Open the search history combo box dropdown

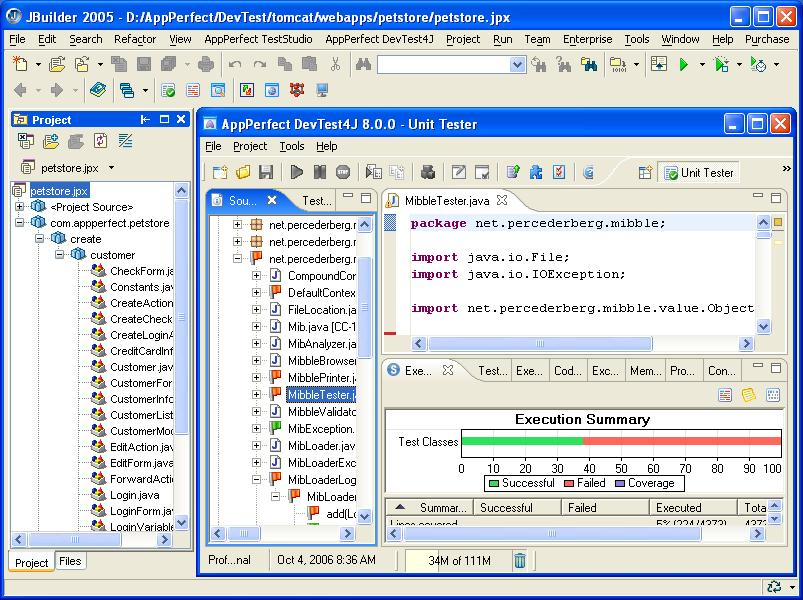point(518,65)
